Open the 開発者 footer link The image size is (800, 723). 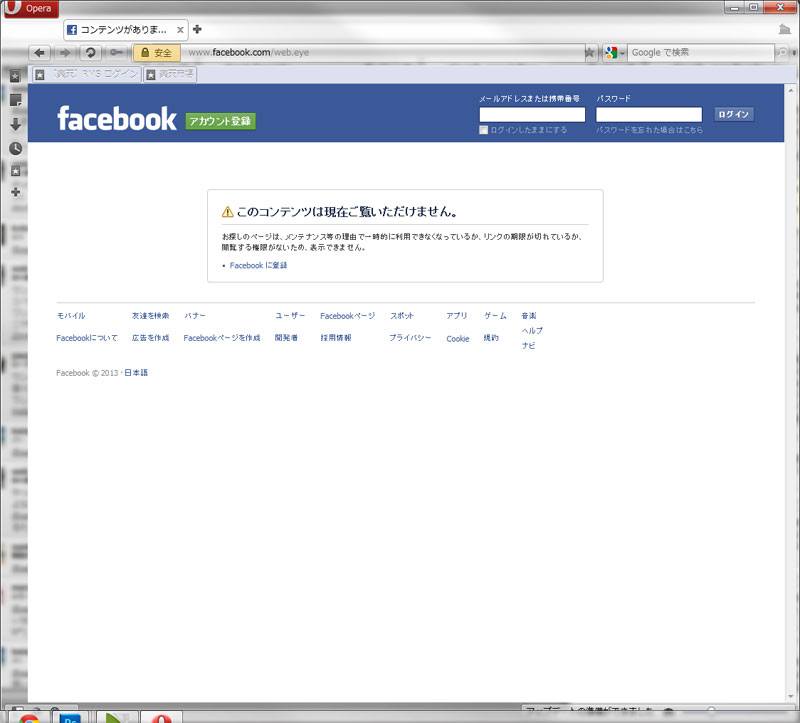[286, 338]
